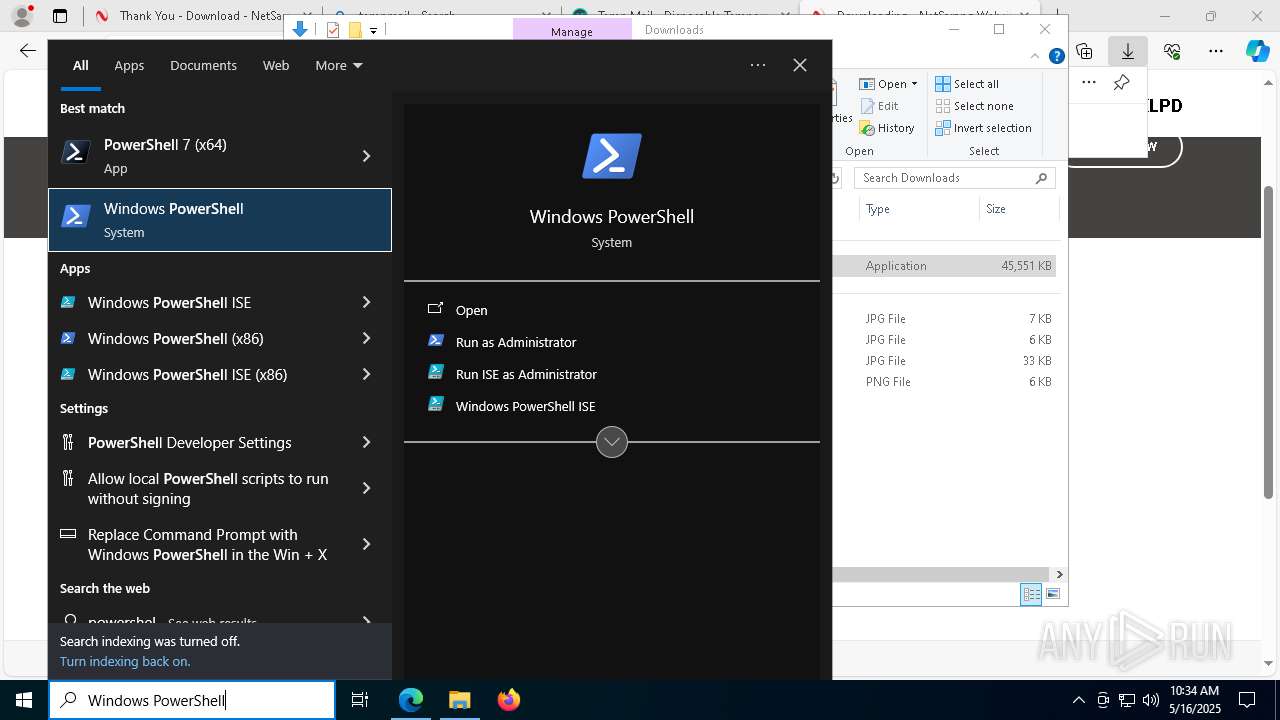
Task: Click the large Windows PowerShell preview icon
Action: pyautogui.click(x=612, y=156)
